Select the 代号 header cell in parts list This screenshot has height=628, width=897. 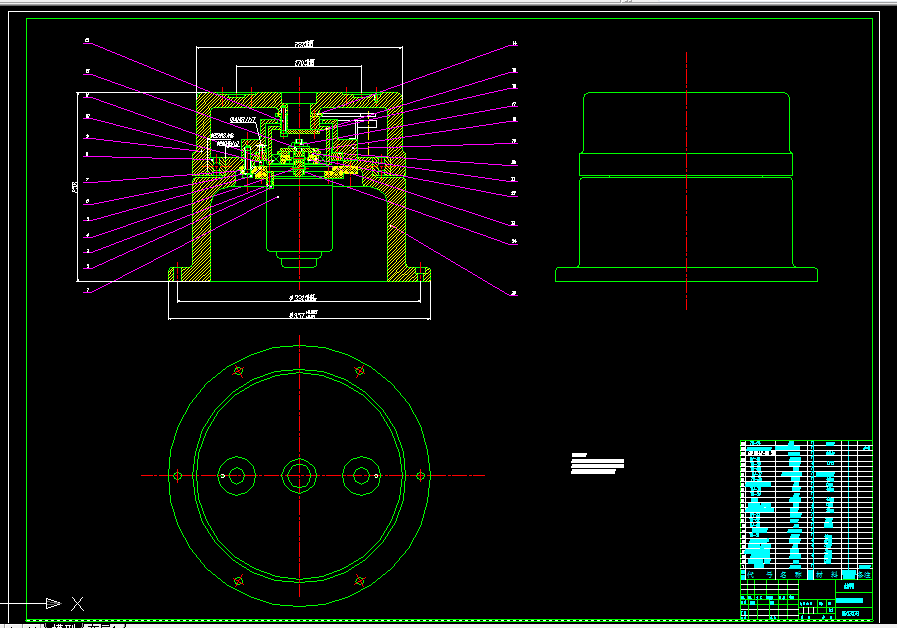coord(760,574)
